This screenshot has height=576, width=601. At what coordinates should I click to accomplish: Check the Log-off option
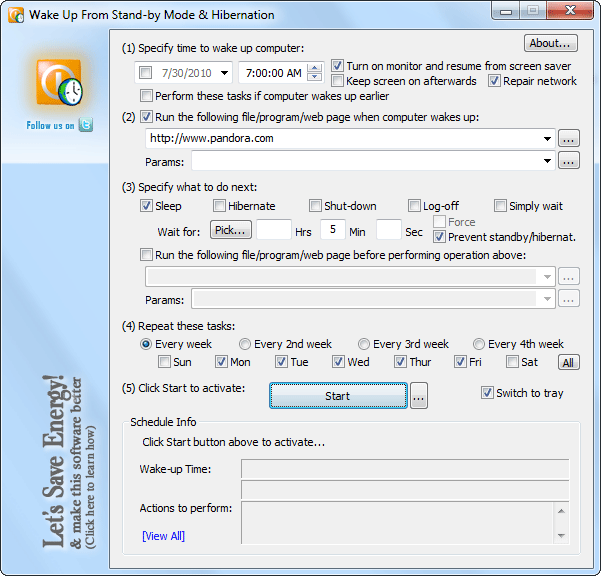[414, 206]
